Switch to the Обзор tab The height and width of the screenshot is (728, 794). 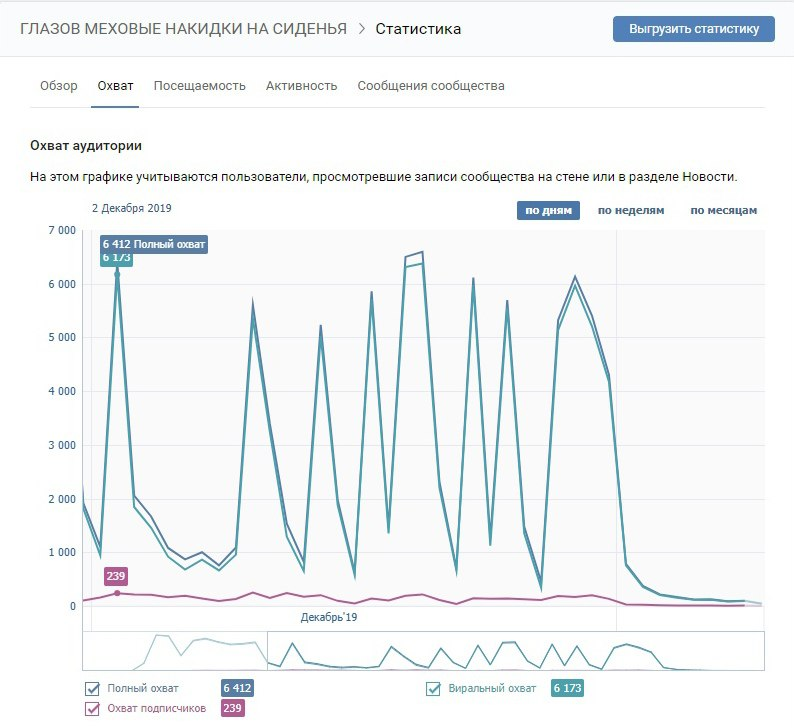coord(58,86)
